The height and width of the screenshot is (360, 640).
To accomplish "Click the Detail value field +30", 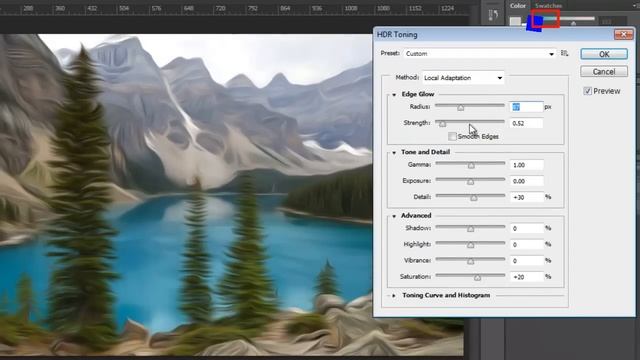I will (x=527, y=197).
